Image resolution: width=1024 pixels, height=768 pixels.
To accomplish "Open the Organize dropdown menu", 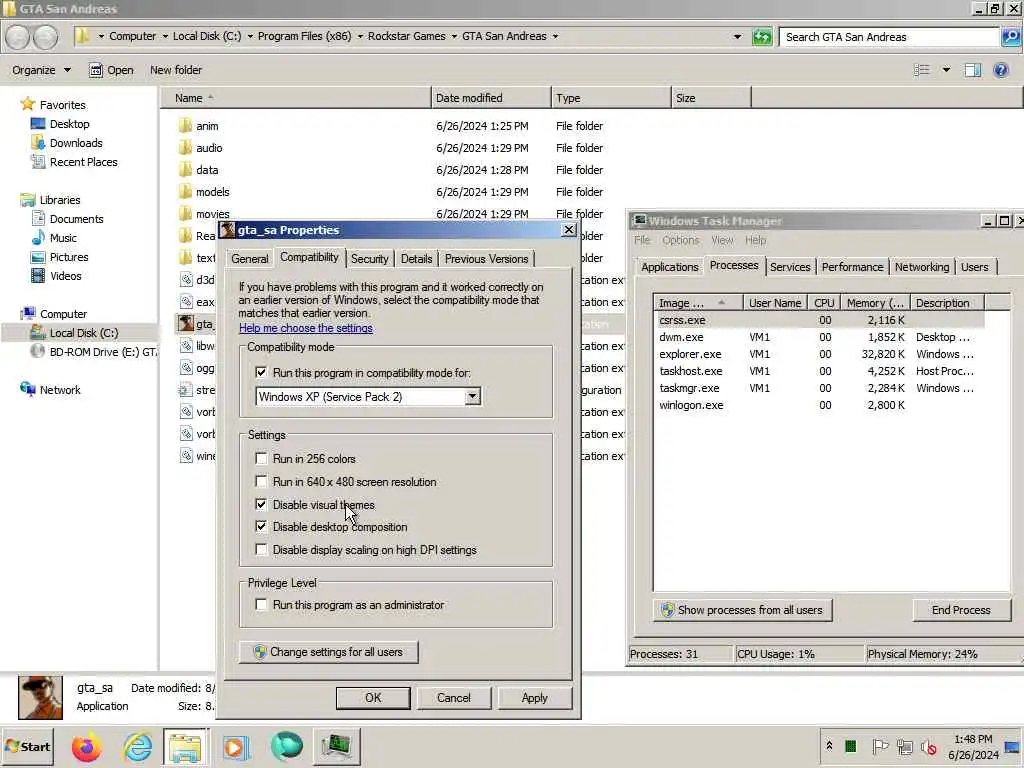I will click(41, 70).
